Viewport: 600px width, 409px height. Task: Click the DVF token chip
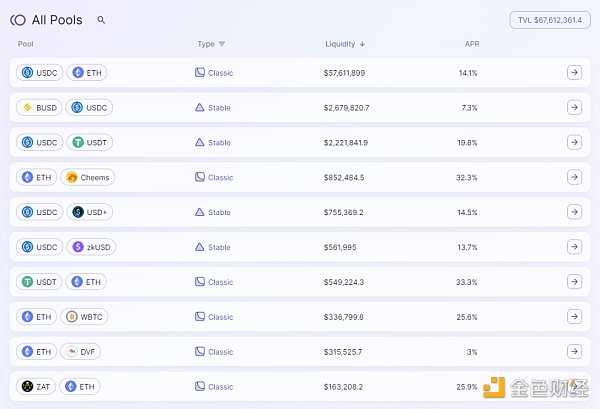click(83, 352)
